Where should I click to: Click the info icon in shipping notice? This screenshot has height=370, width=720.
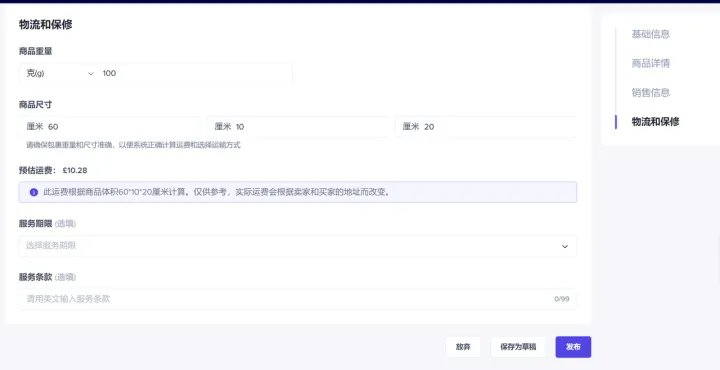(34, 192)
